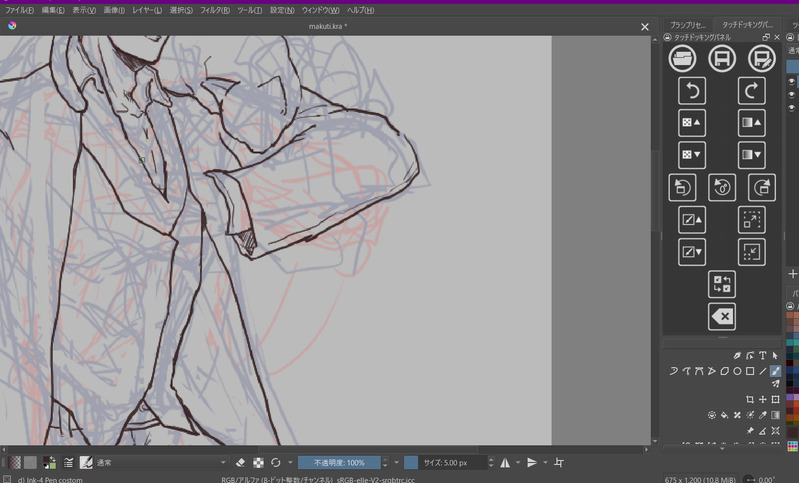
Task: Toggle visibility of second layer eye
Action: (x=791, y=95)
